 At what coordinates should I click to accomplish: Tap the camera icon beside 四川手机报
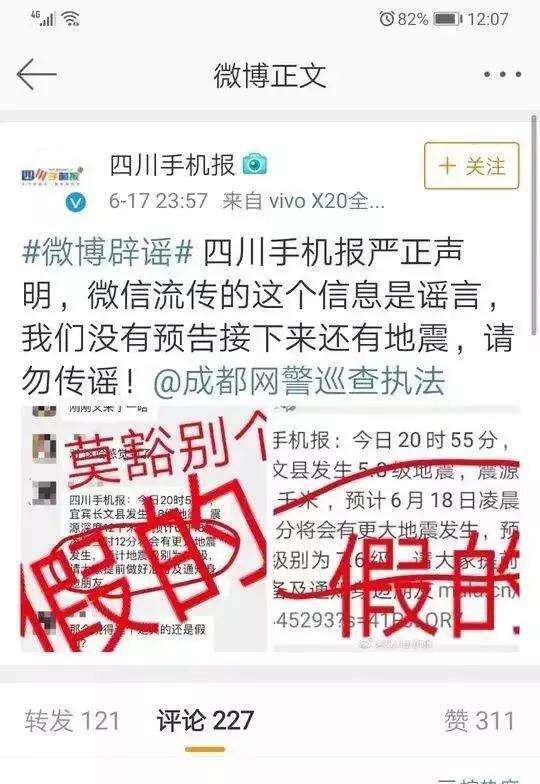point(255,164)
